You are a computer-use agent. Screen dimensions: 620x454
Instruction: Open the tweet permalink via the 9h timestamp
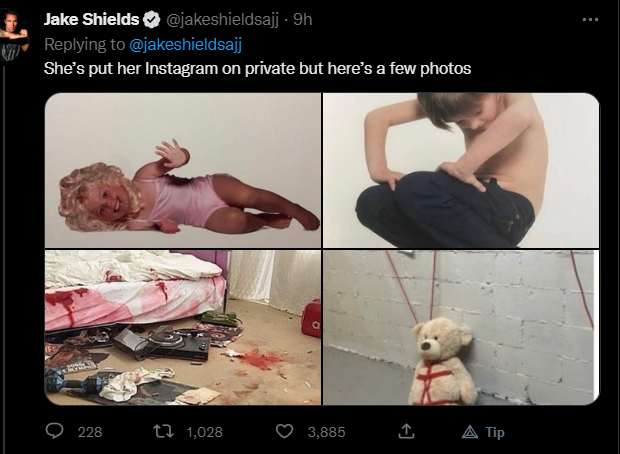303,19
